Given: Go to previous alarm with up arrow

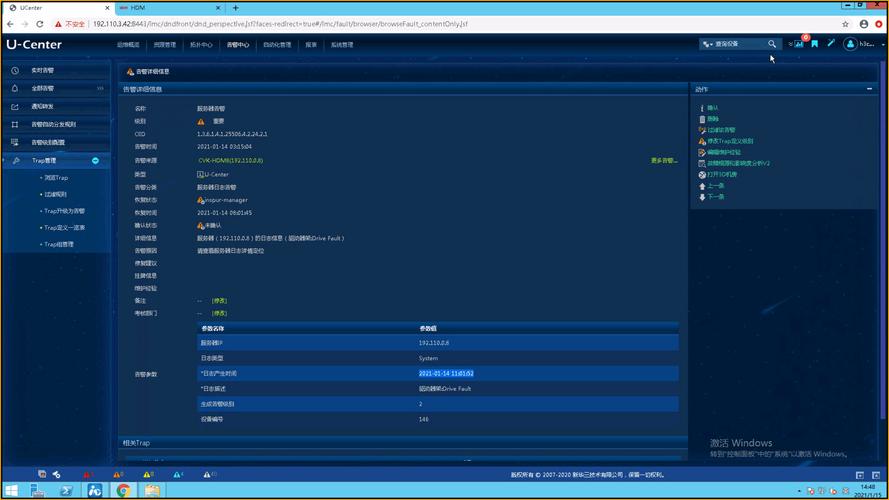Looking at the screenshot, I should point(702,185).
